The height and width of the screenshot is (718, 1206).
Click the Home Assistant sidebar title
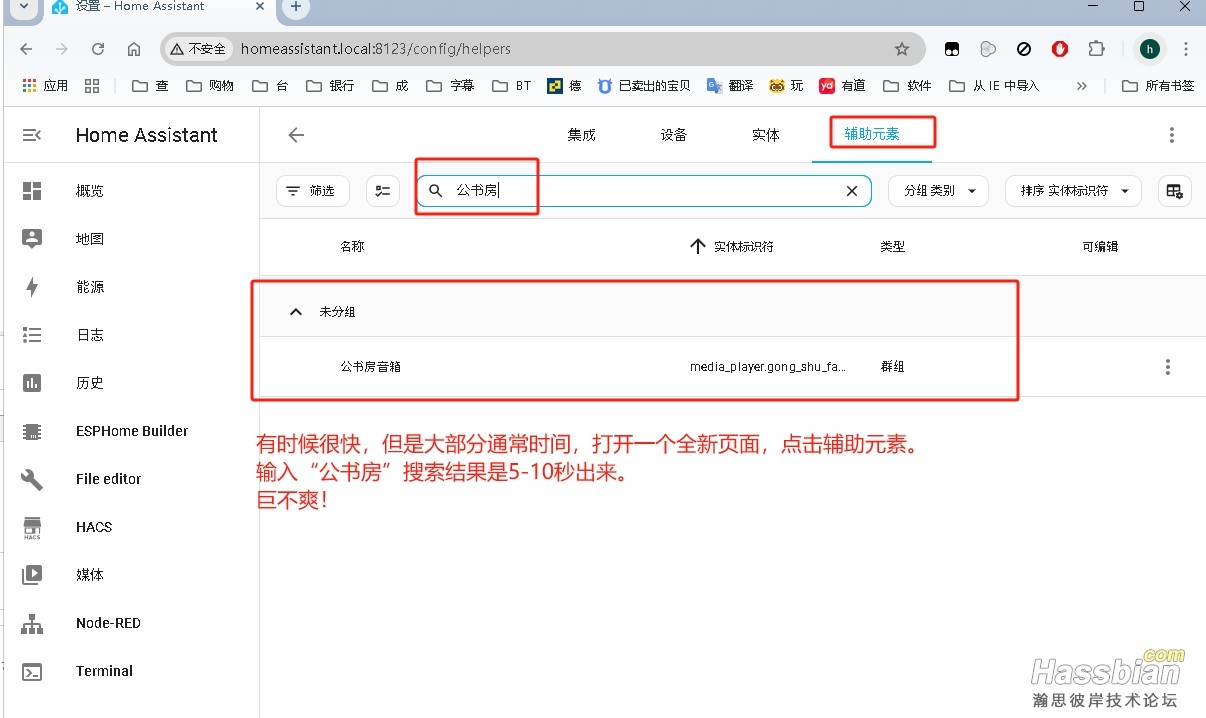(x=147, y=135)
